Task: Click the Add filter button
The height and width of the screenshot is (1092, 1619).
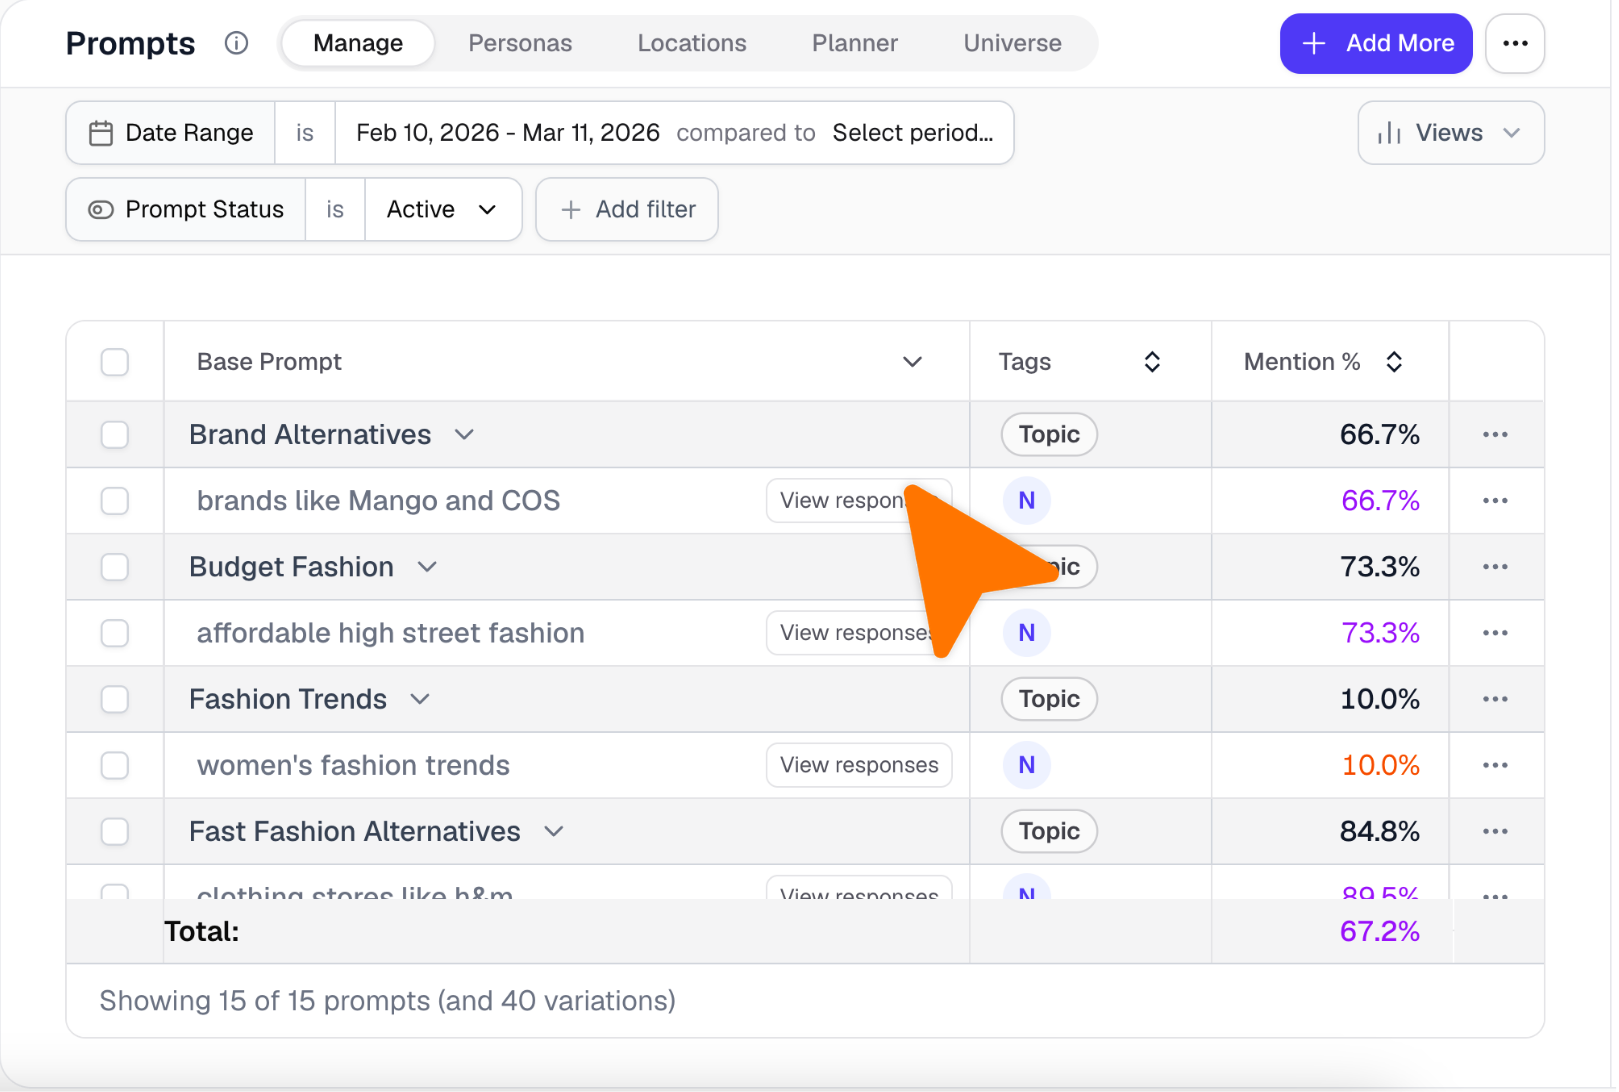Action: click(x=626, y=209)
